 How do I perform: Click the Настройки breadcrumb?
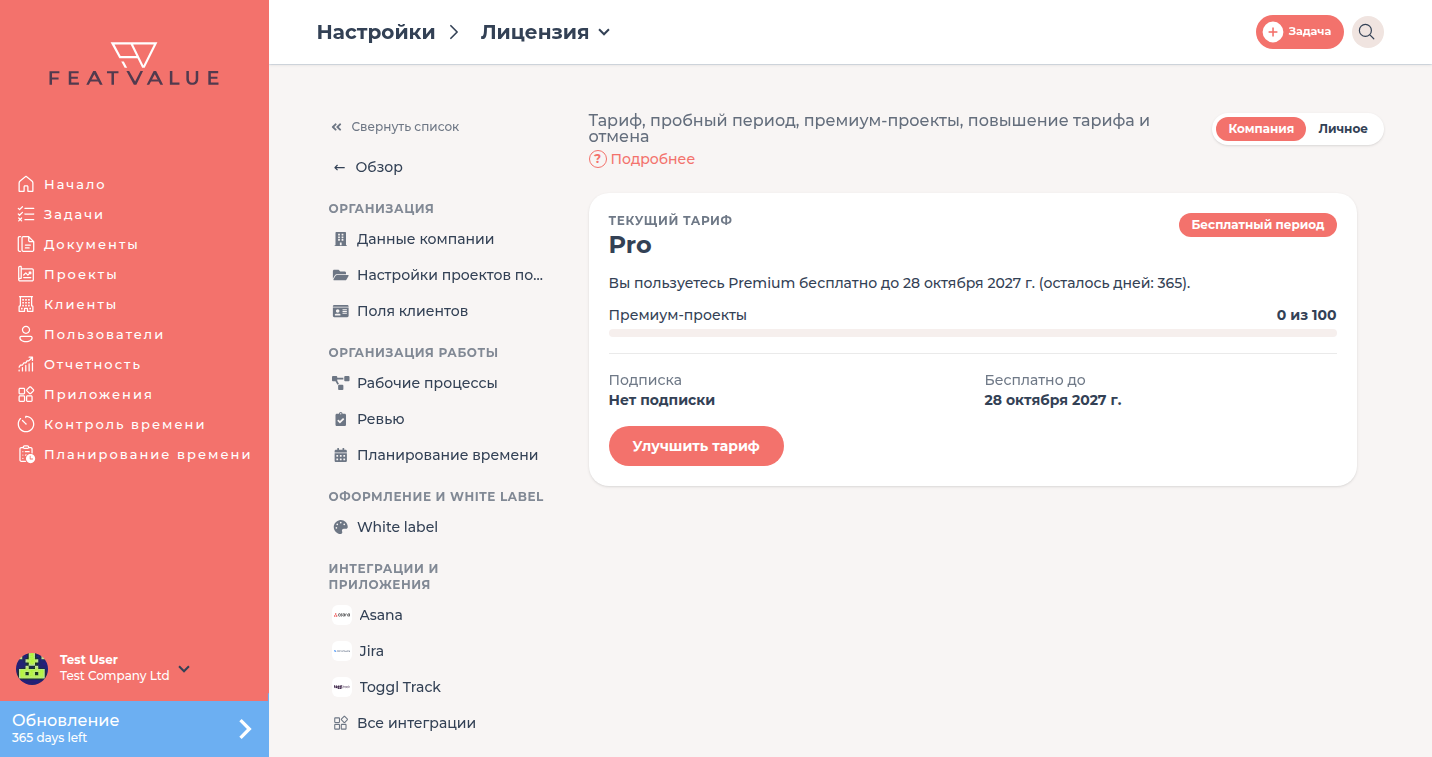[376, 32]
